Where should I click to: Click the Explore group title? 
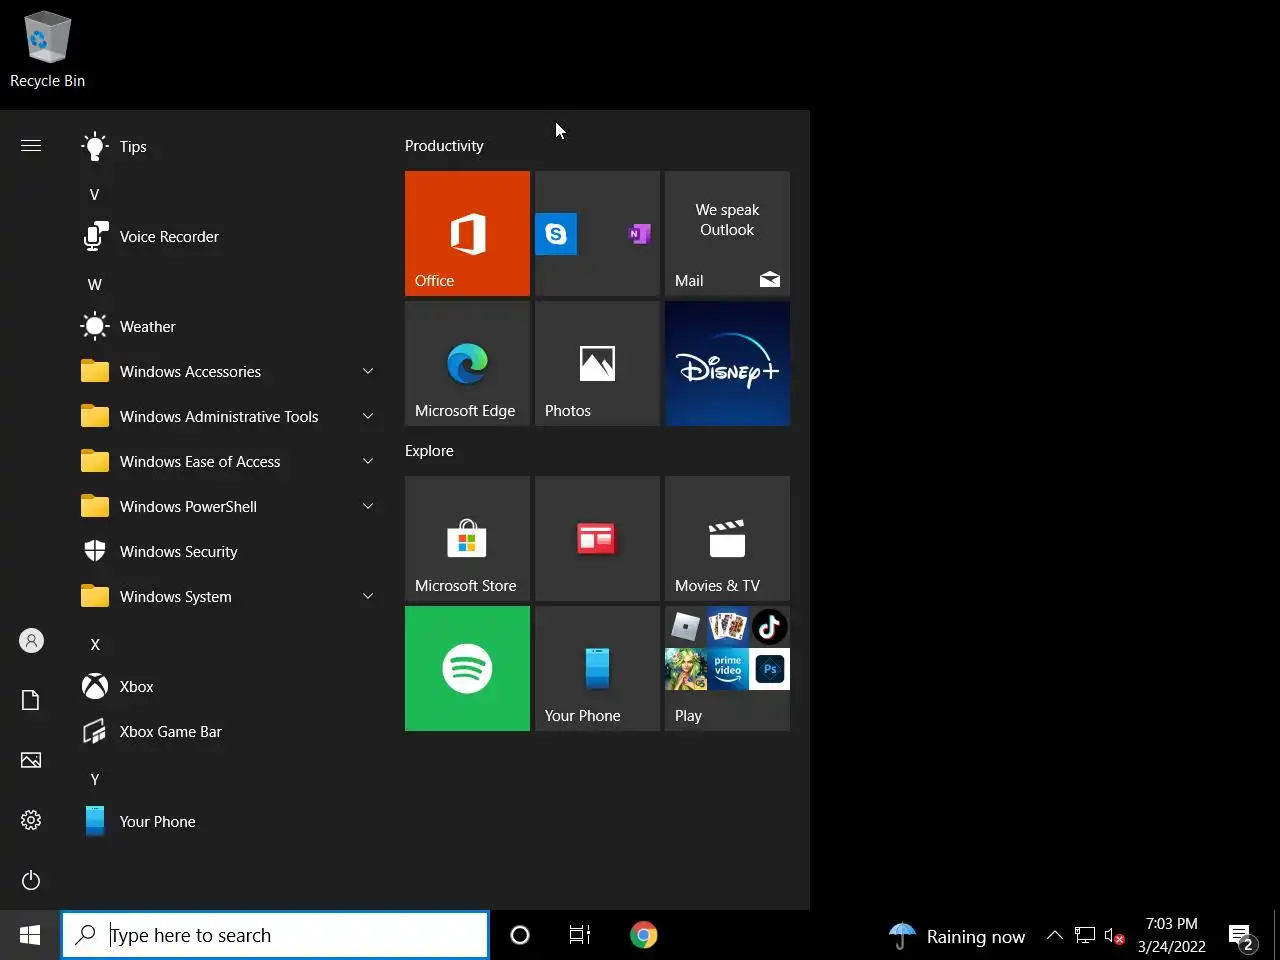tap(429, 451)
